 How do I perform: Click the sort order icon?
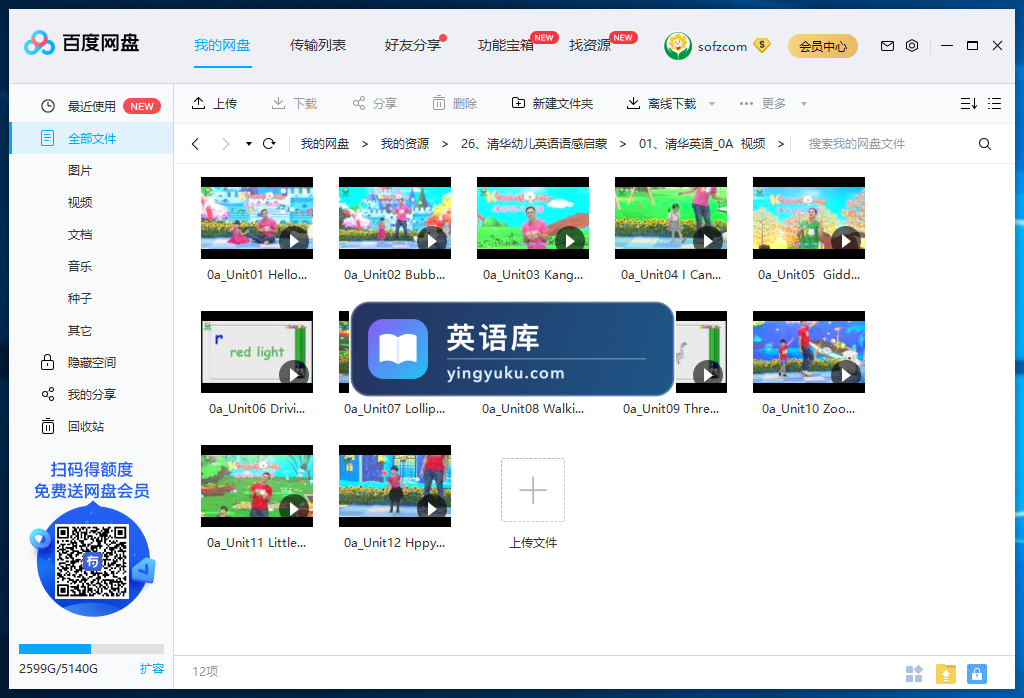[x=968, y=103]
